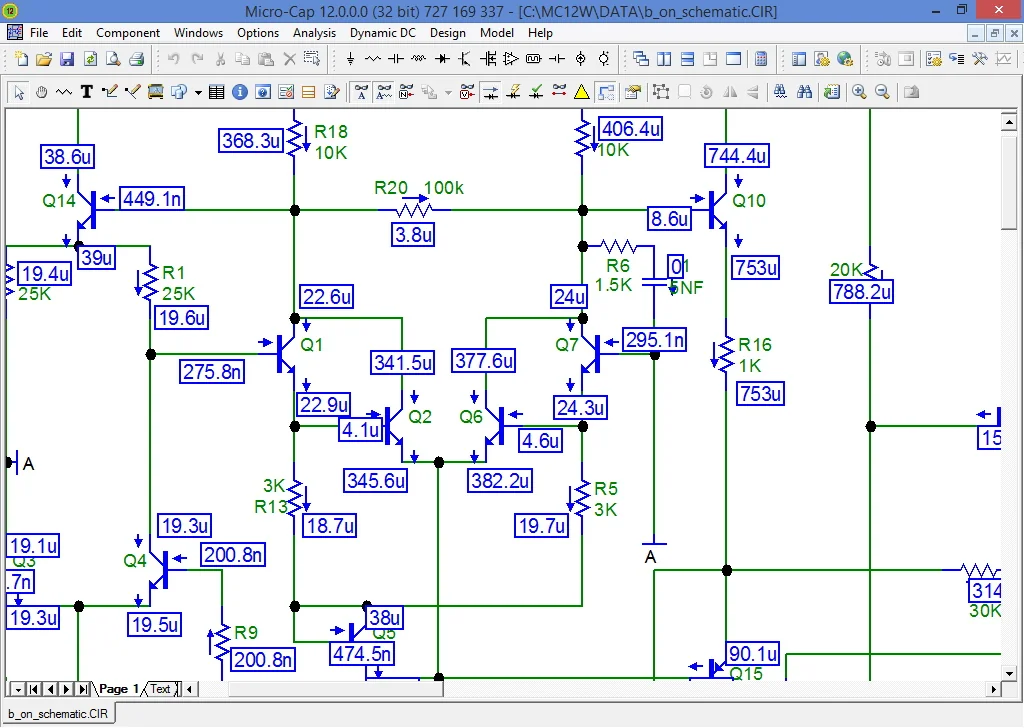This screenshot has height=728, width=1024.
Task: Expand the dropdown in the display toolbar
Action: tap(448, 92)
